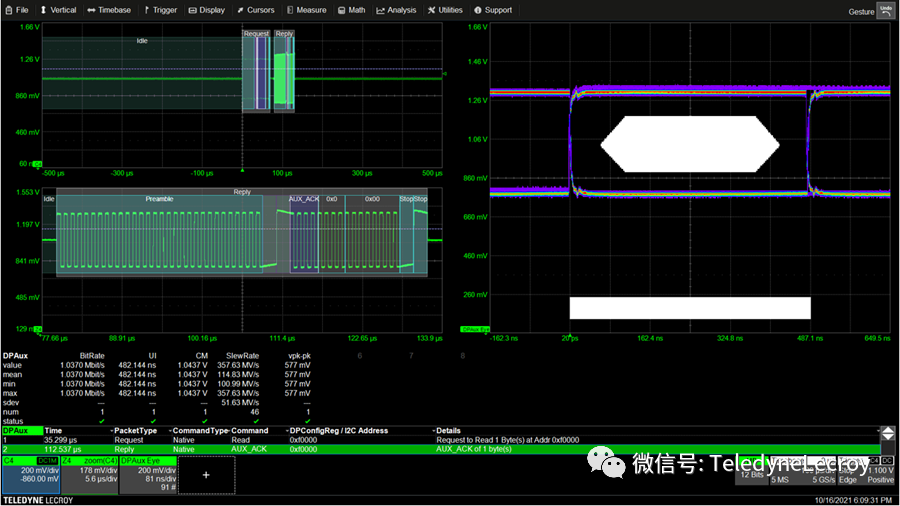The height and width of the screenshot is (506, 900).
Task: Open the Display menu
Action: pyautogui.click(x=207, y=10)
